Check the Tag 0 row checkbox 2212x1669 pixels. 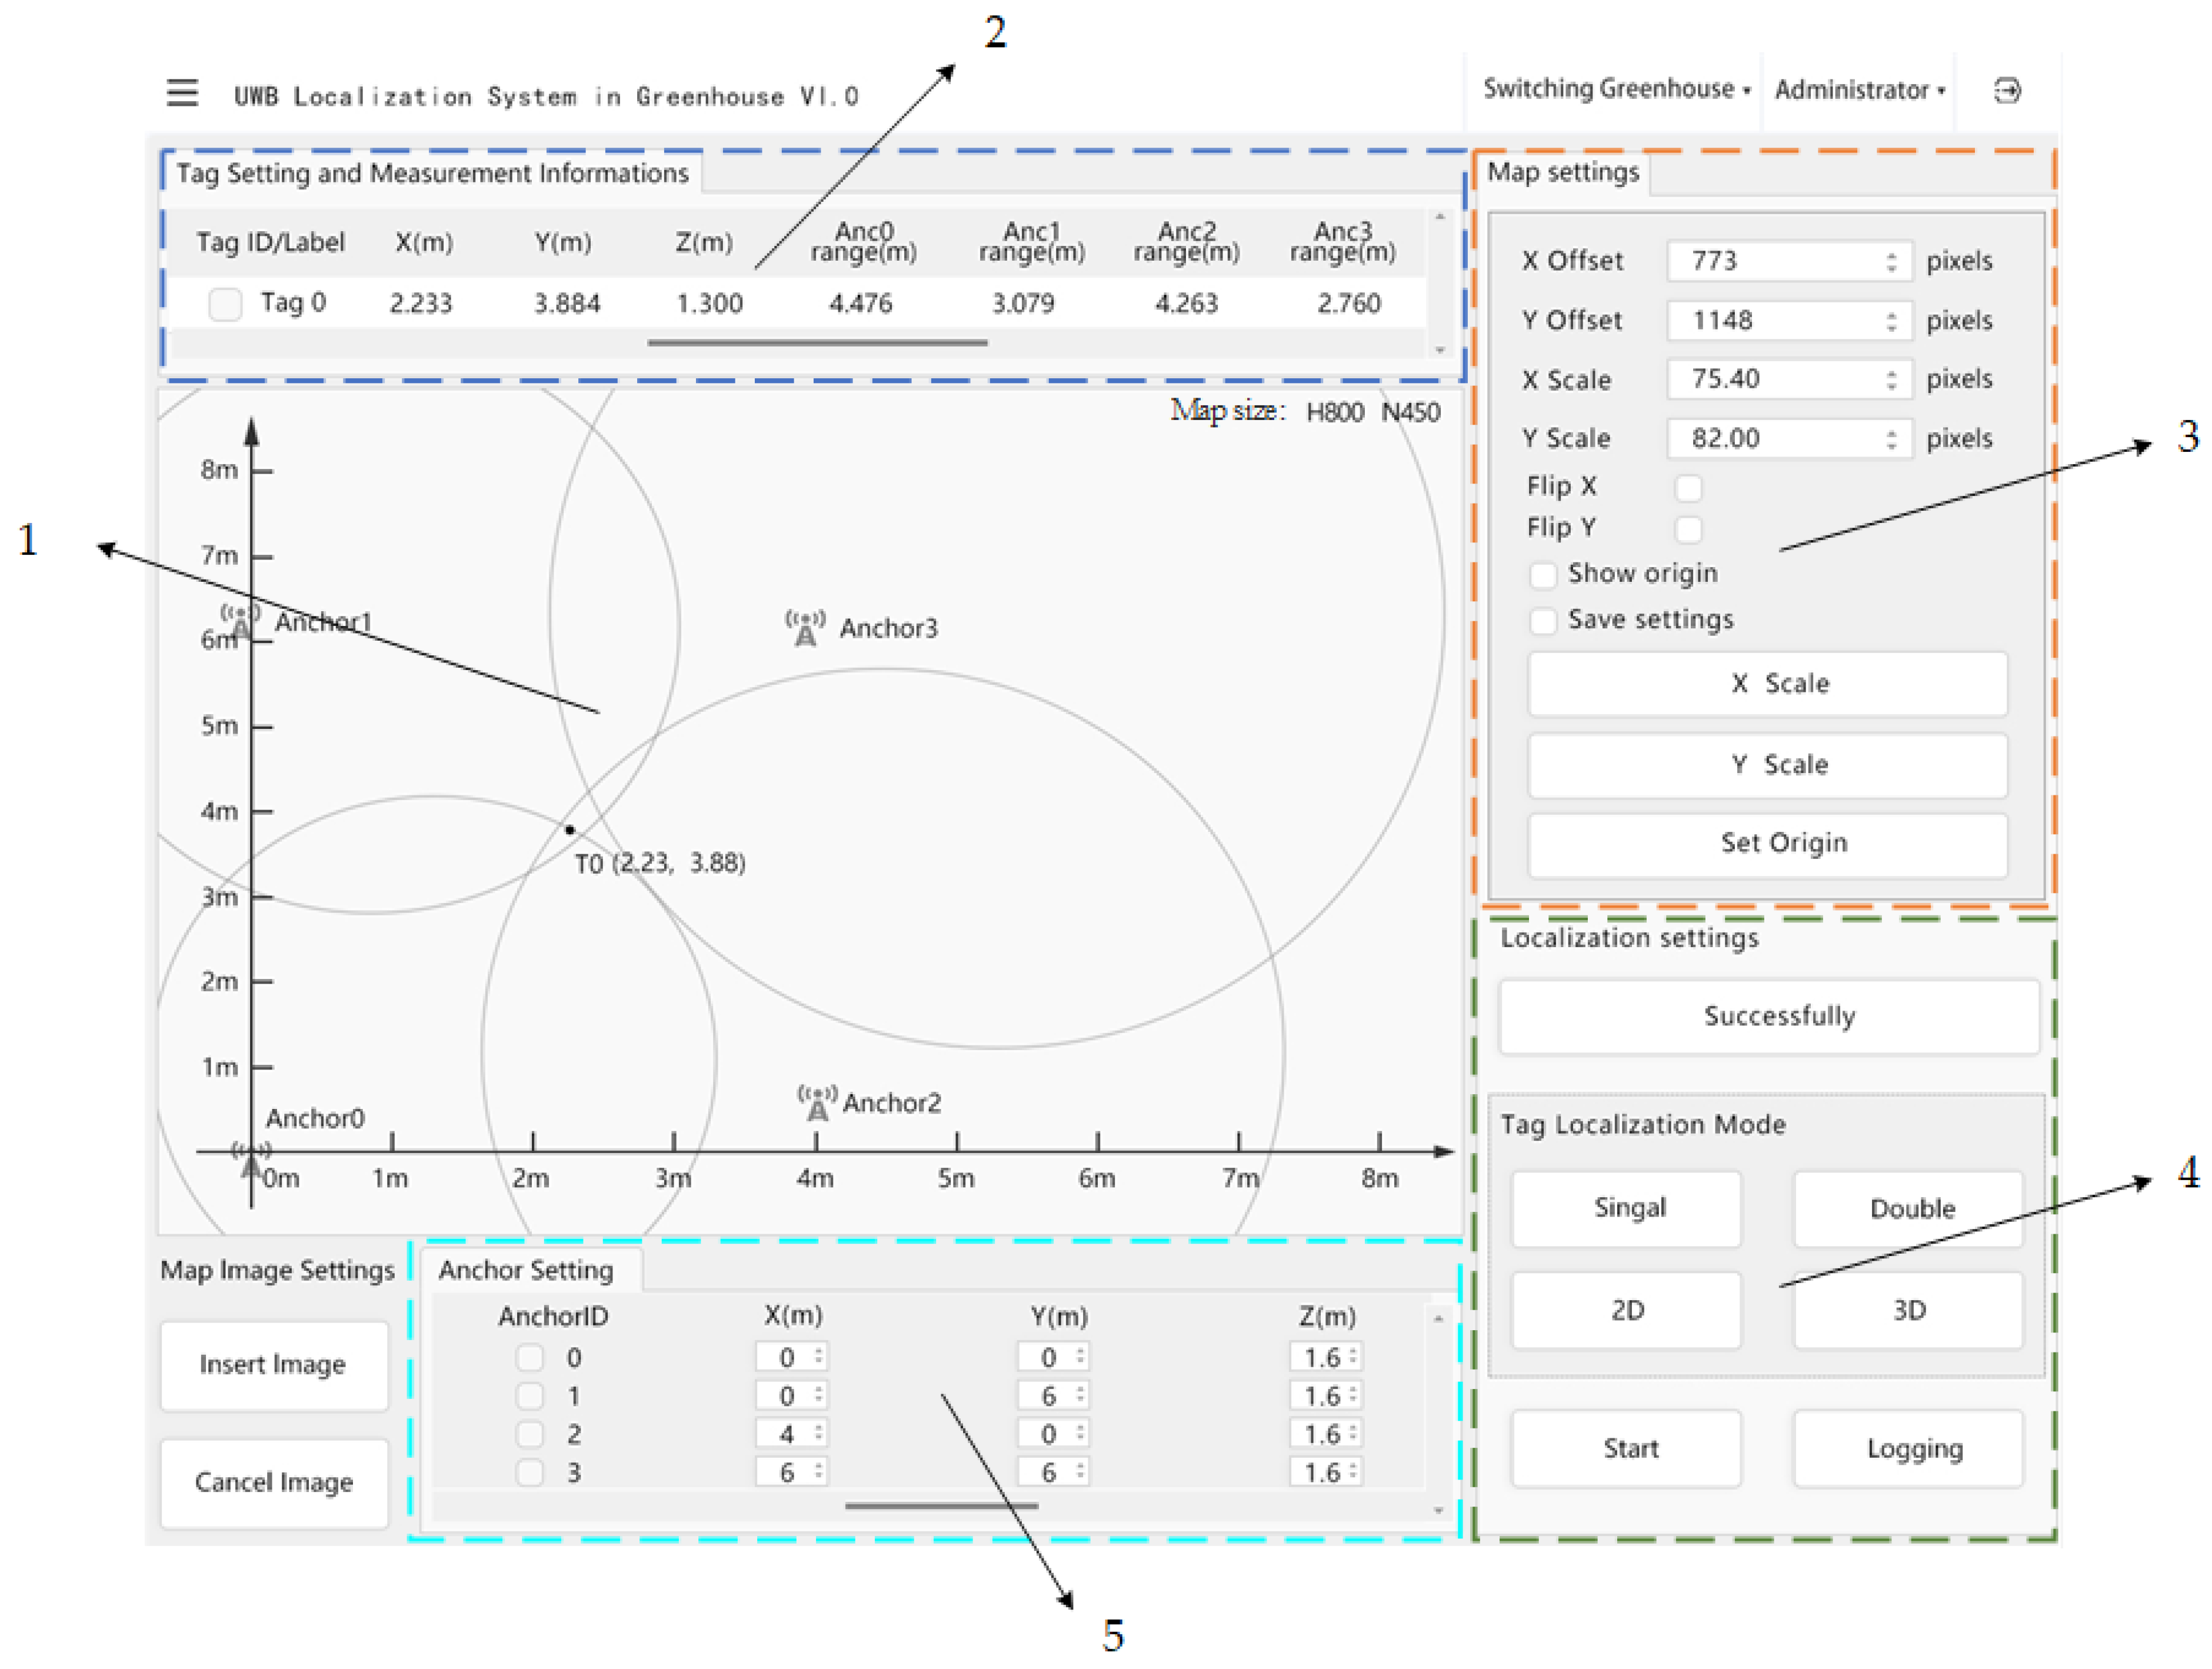225,304
